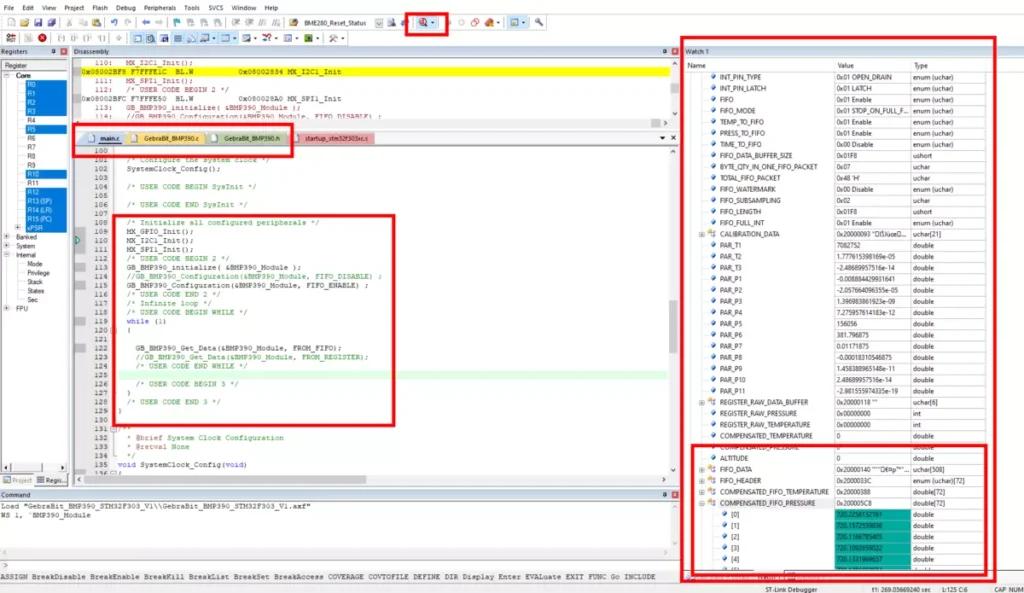This screenshot has width=1024, height=593.
Task: Open the Debug menu
Action: pos(125,8)
